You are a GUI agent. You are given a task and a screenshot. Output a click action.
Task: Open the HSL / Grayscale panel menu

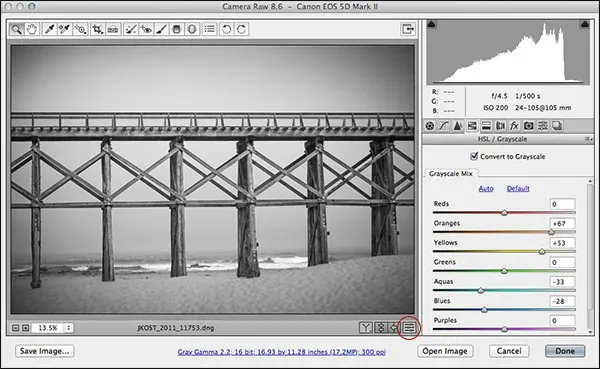coord(589,139)
